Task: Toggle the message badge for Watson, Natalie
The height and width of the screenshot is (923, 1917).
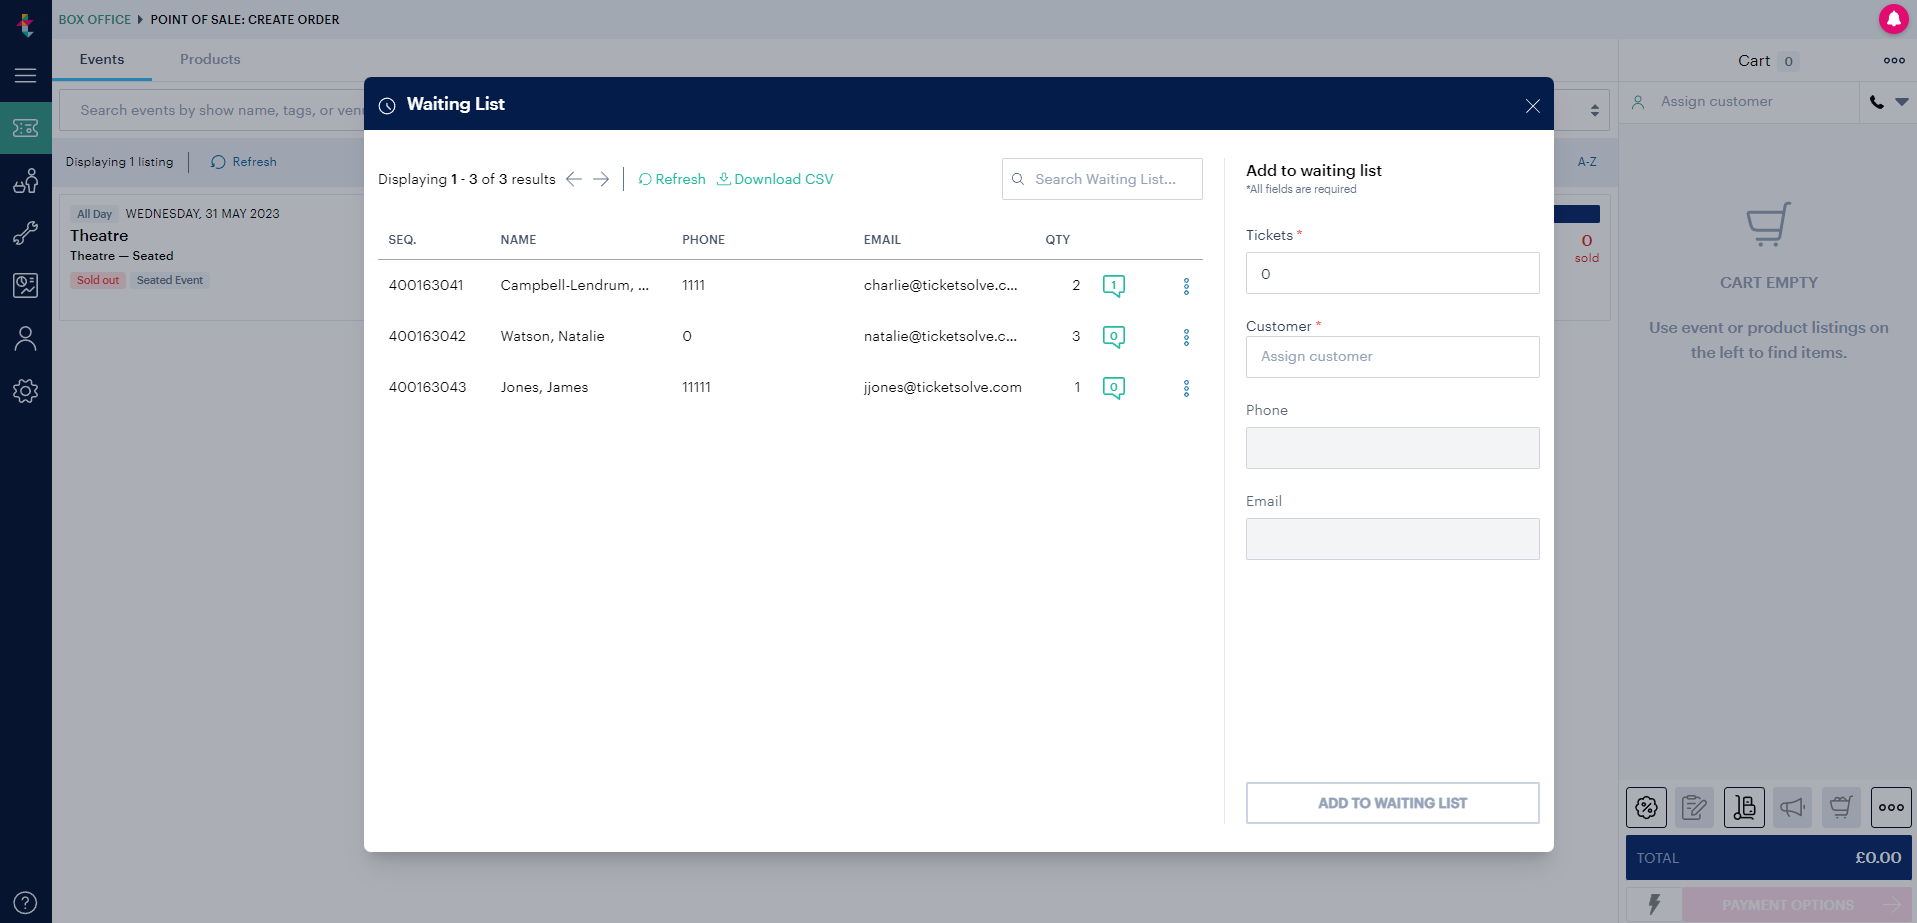Action: click(1114, 336)
